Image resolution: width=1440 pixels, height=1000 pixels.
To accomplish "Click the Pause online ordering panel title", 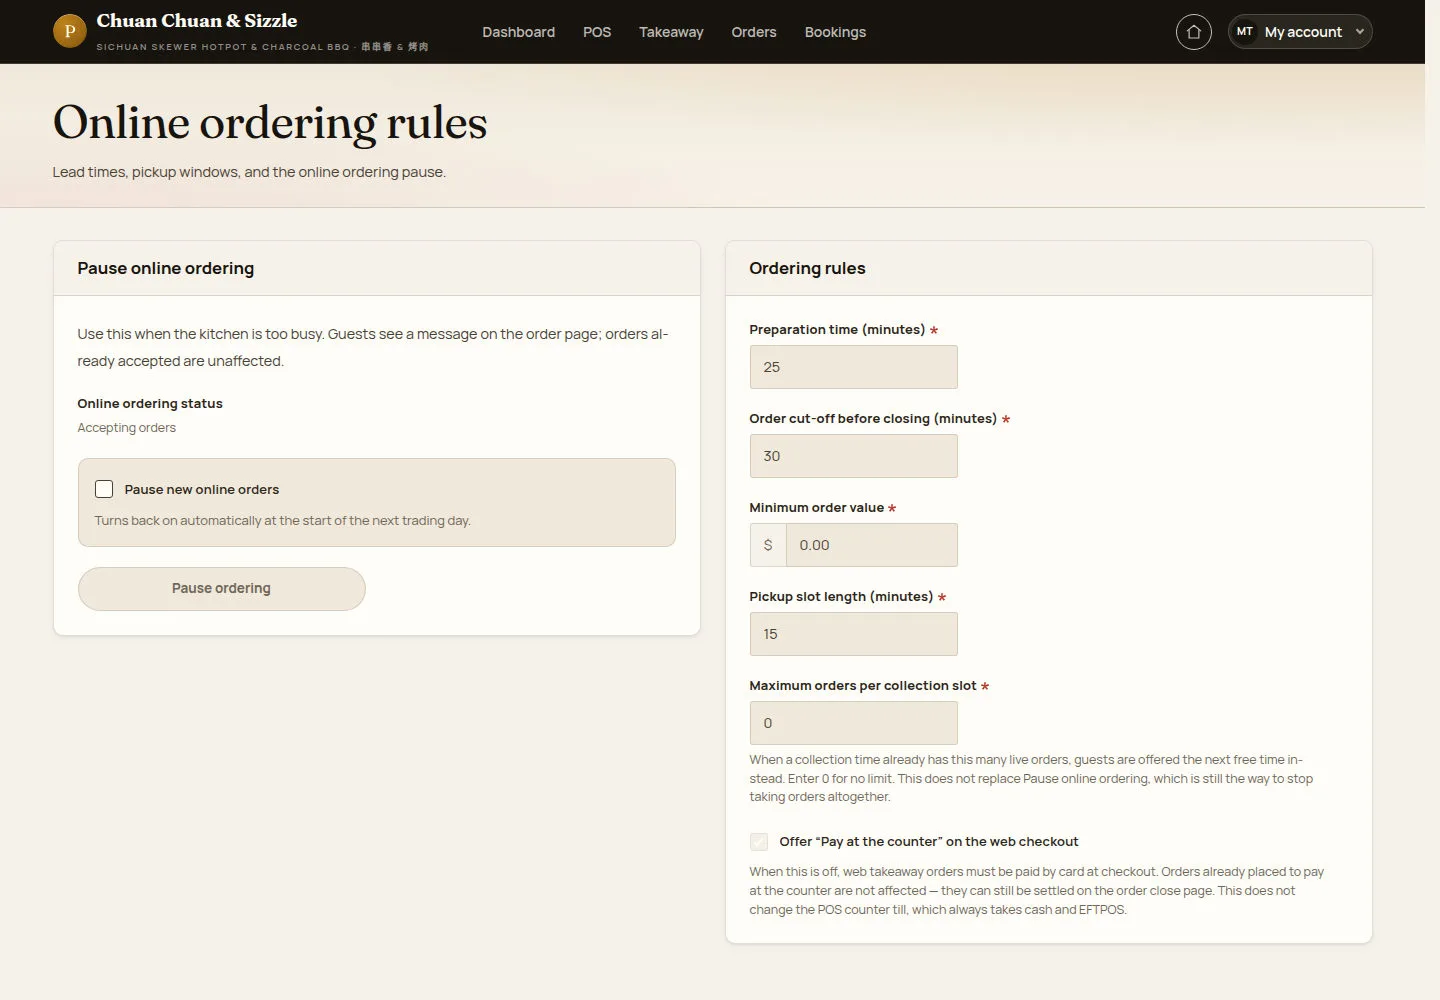I will 166,268.
